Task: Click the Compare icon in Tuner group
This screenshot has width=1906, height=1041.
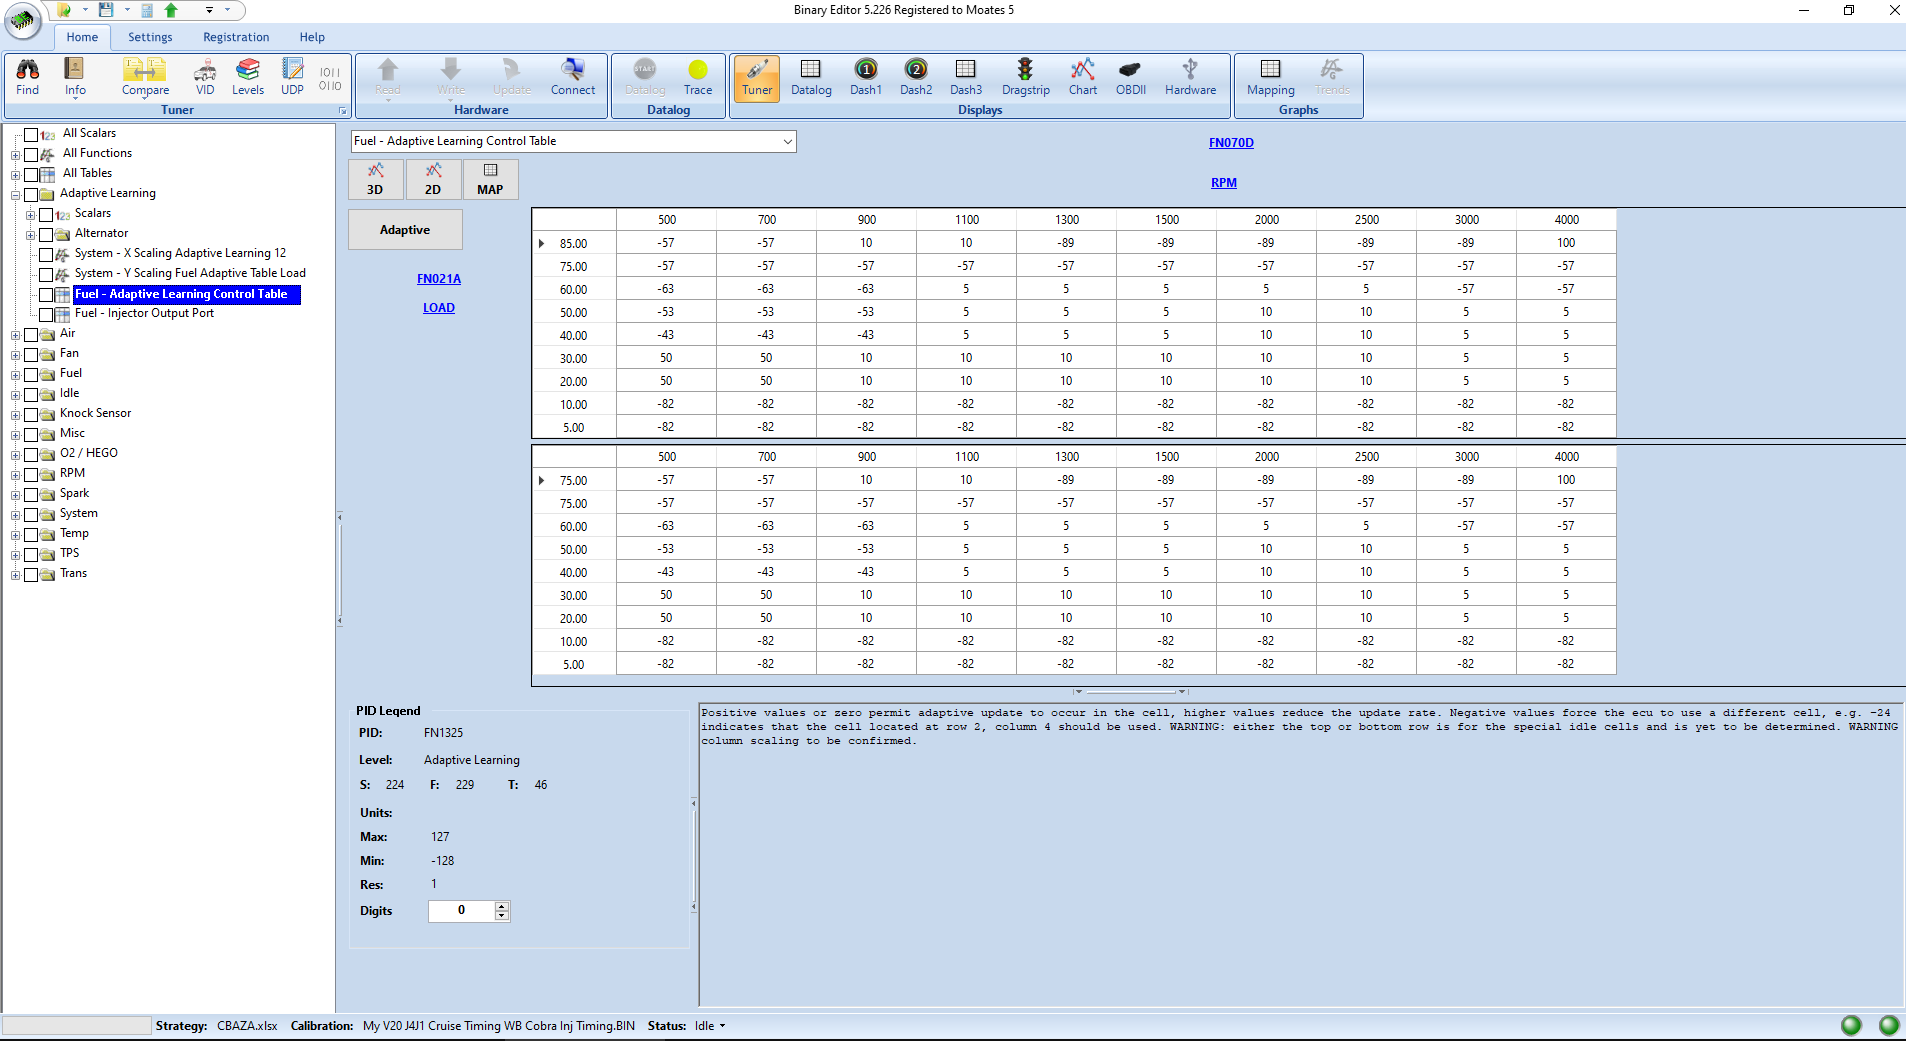Action: pos(145,77)
